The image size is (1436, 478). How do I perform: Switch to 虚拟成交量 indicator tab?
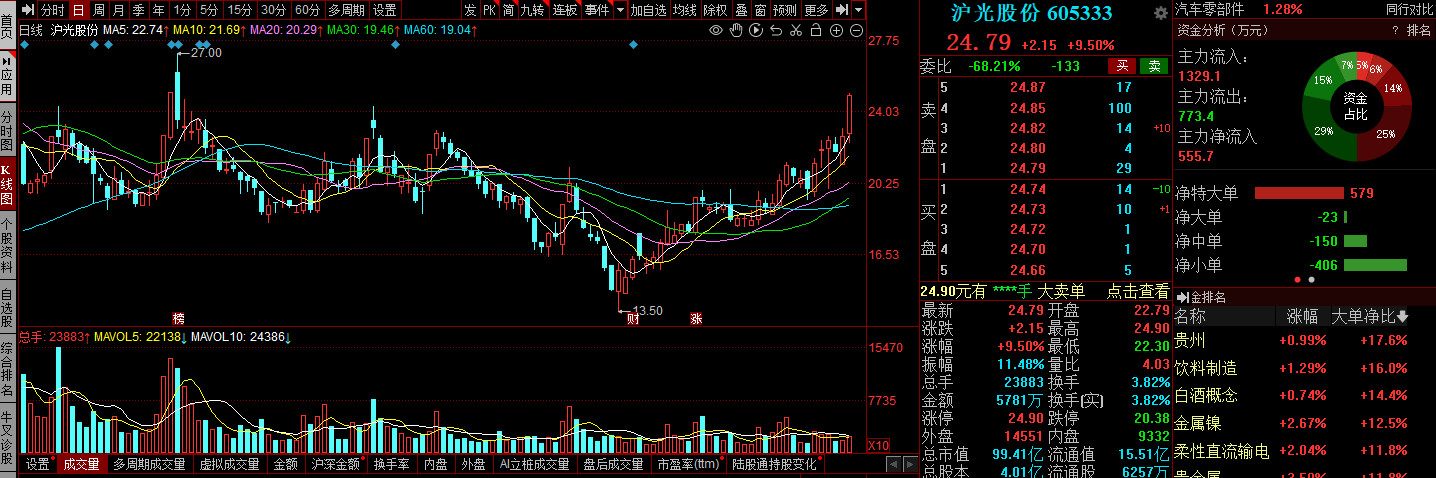pyautogui.click(x=229, y=464)
